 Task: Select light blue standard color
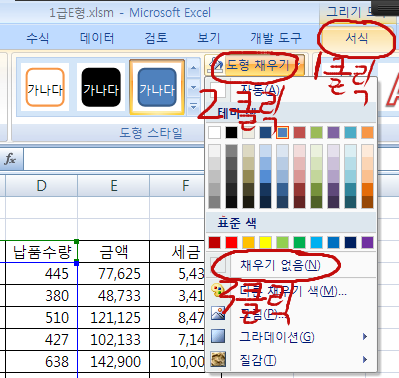coord(316,243)
